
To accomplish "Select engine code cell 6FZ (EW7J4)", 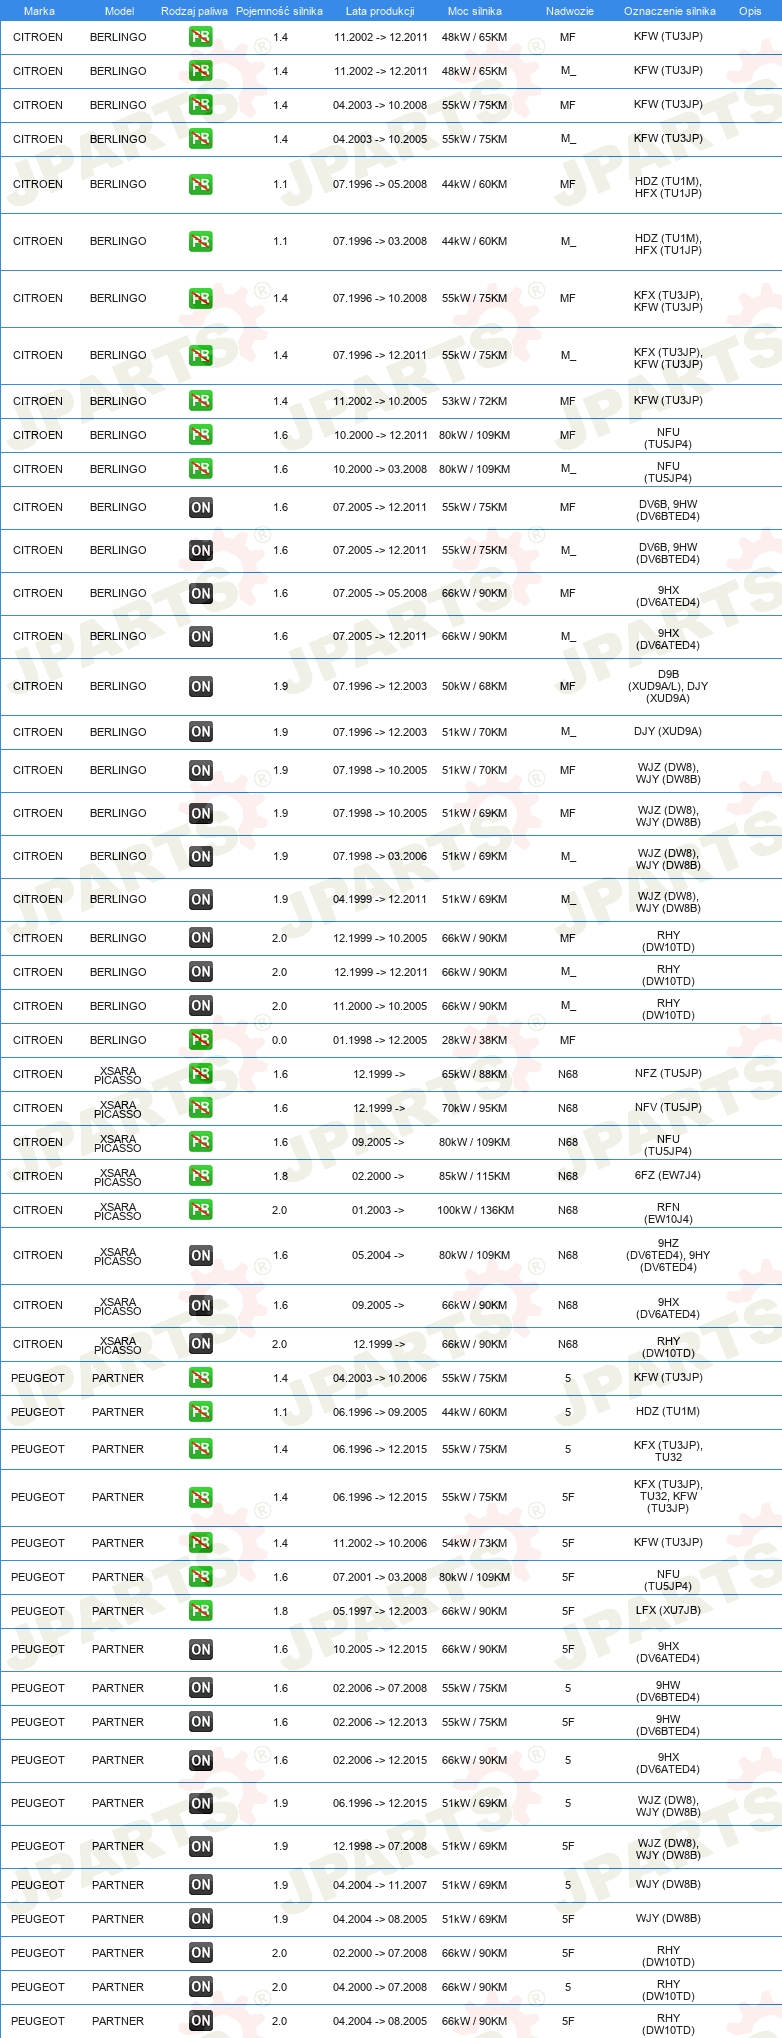I will 668,1176.
